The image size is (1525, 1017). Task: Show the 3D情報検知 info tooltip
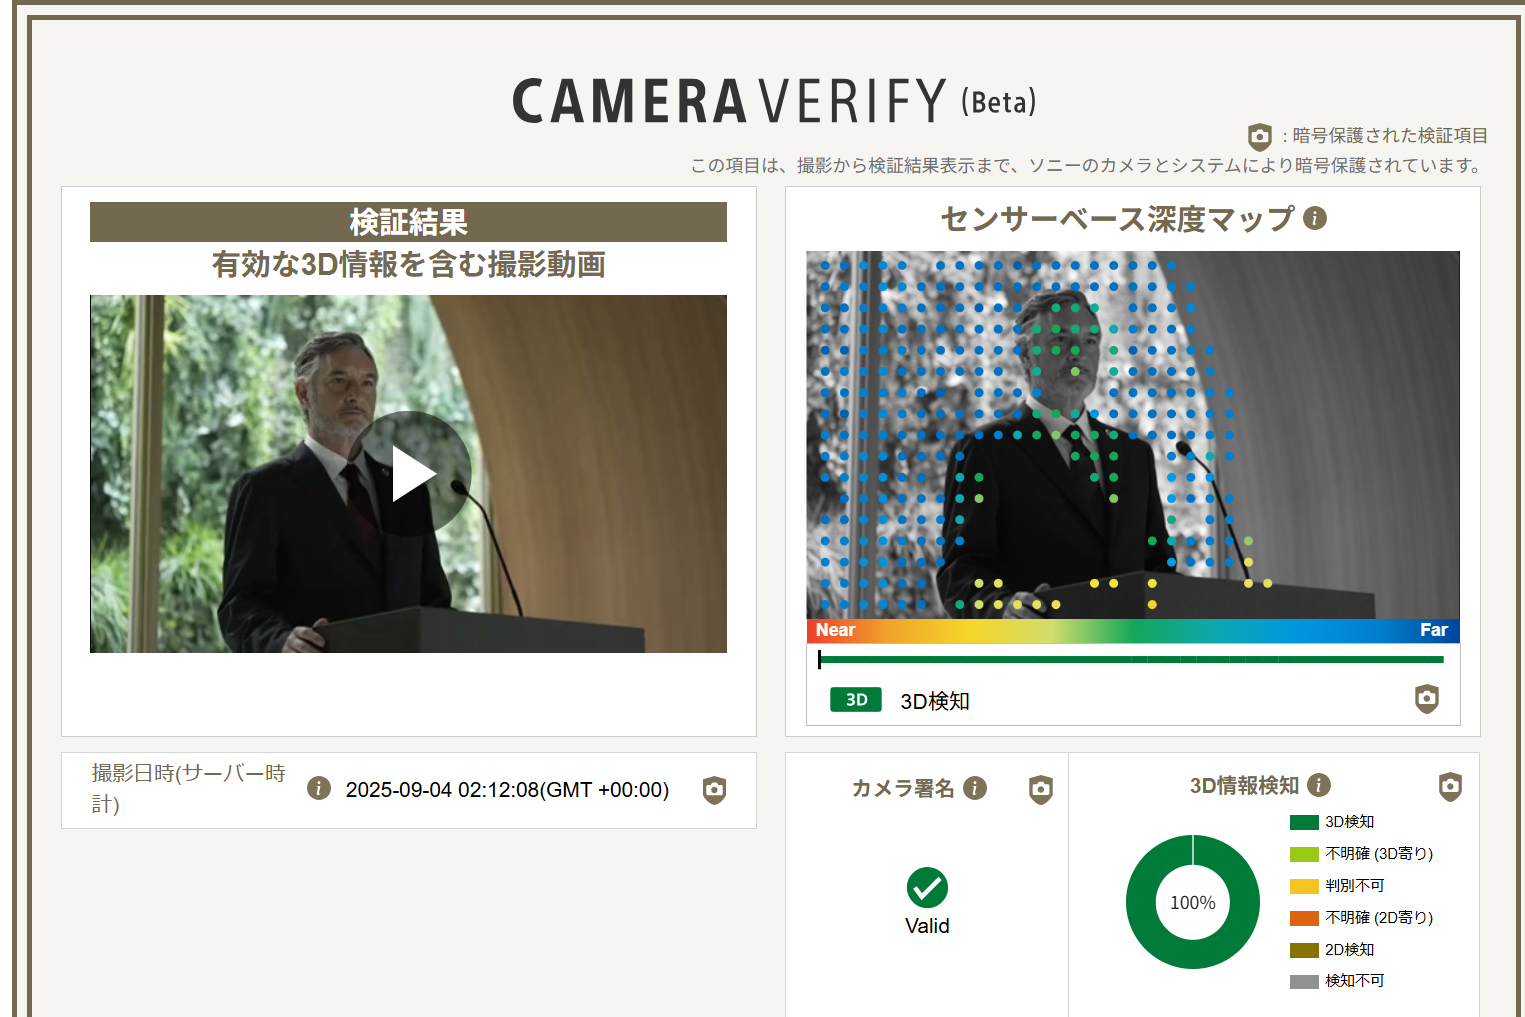tap(1319, 786)
